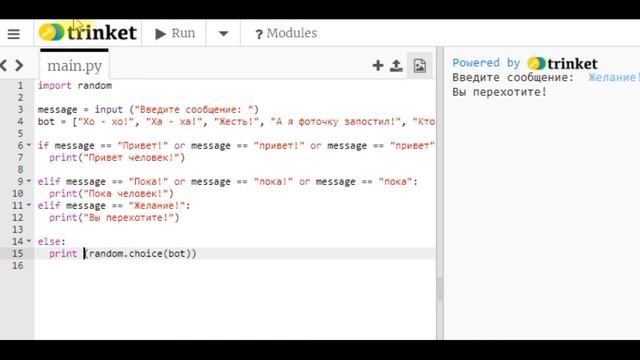Open the image library icon
The width and height of the screenshot is (640, 360).
tap(420, 66)
